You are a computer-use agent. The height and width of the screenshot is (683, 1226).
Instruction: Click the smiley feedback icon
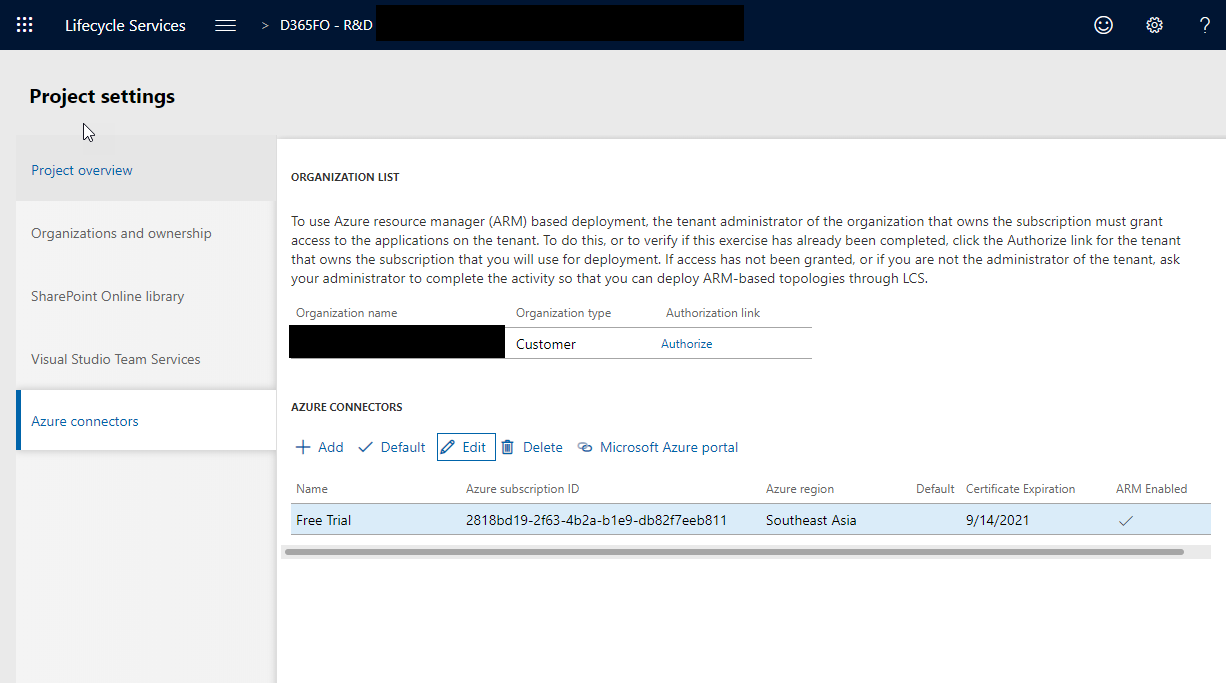[x=1104, y=25]
